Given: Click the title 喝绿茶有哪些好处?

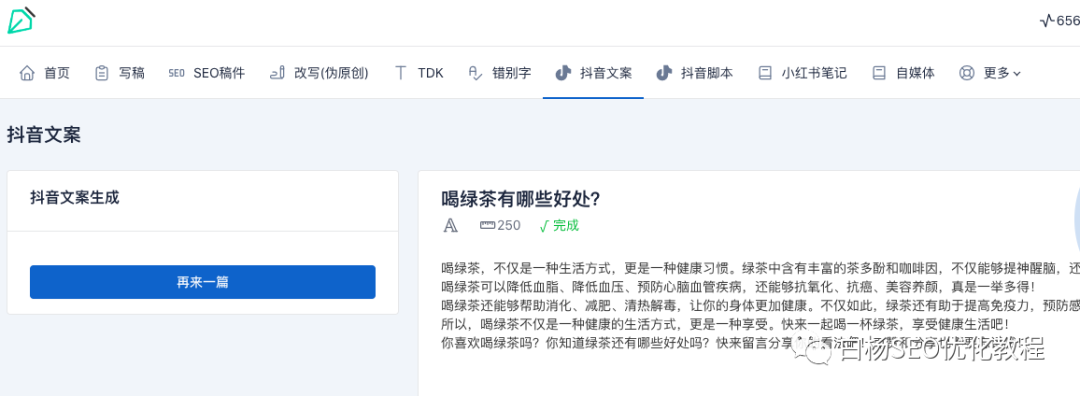Looking at the screenshot, I should [x=521, y=199].
